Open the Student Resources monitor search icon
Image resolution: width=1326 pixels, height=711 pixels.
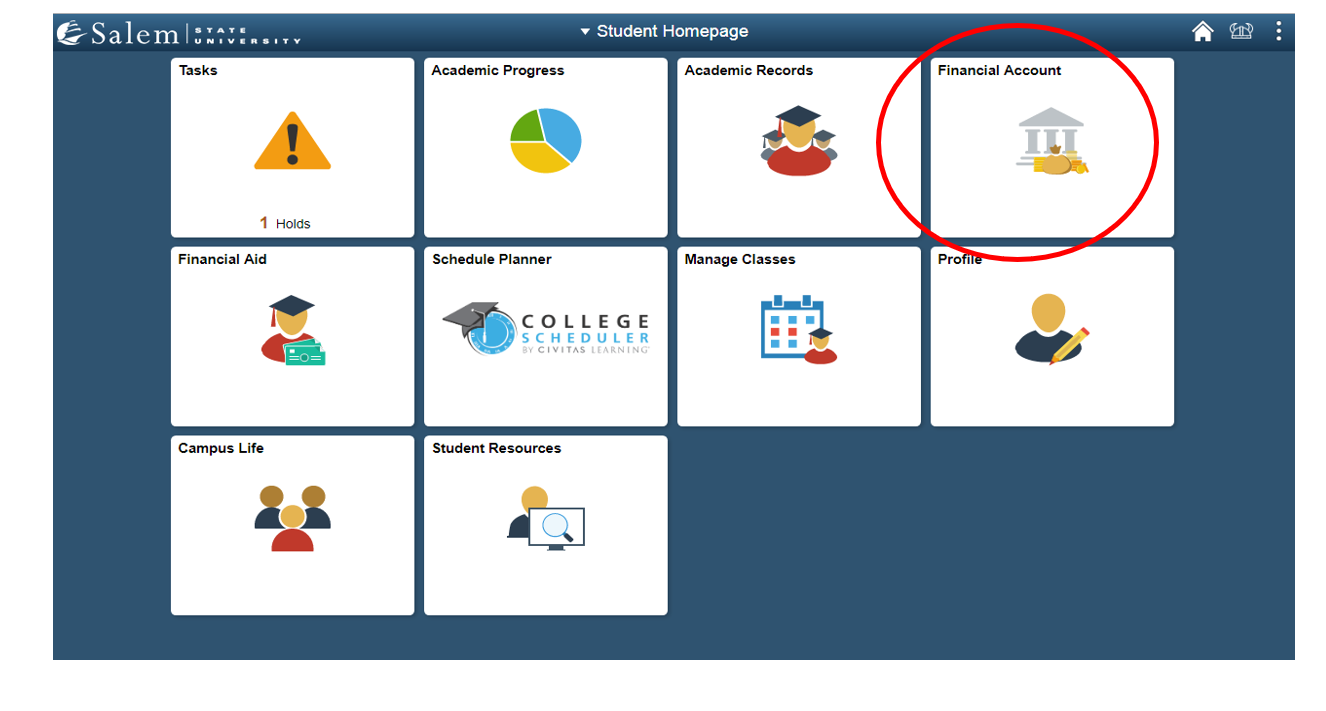pos(546,518)
